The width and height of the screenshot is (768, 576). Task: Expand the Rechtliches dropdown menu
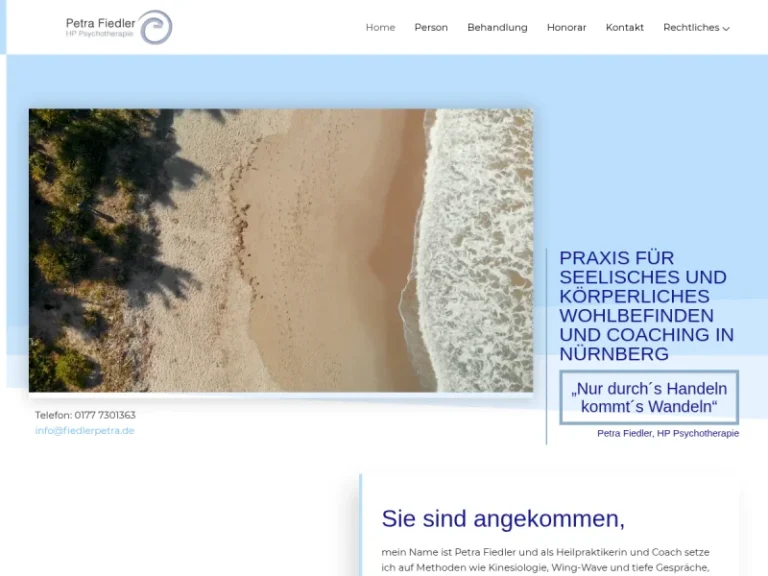(x=696, y=27)
